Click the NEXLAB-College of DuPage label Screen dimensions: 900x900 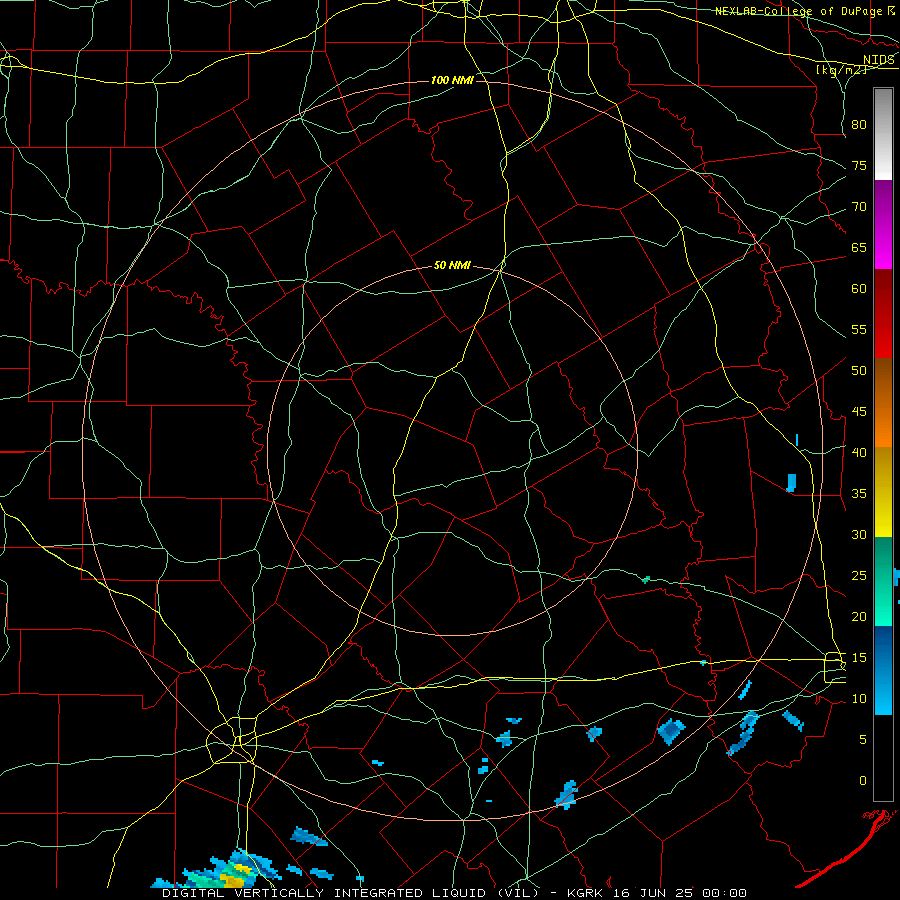798,11
